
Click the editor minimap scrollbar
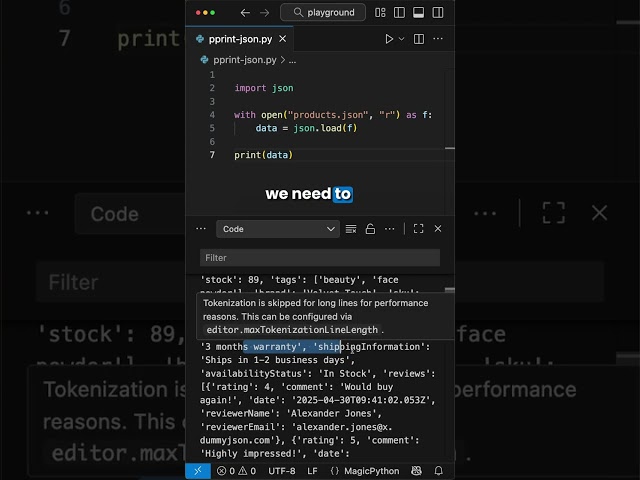tap(449, 149)
